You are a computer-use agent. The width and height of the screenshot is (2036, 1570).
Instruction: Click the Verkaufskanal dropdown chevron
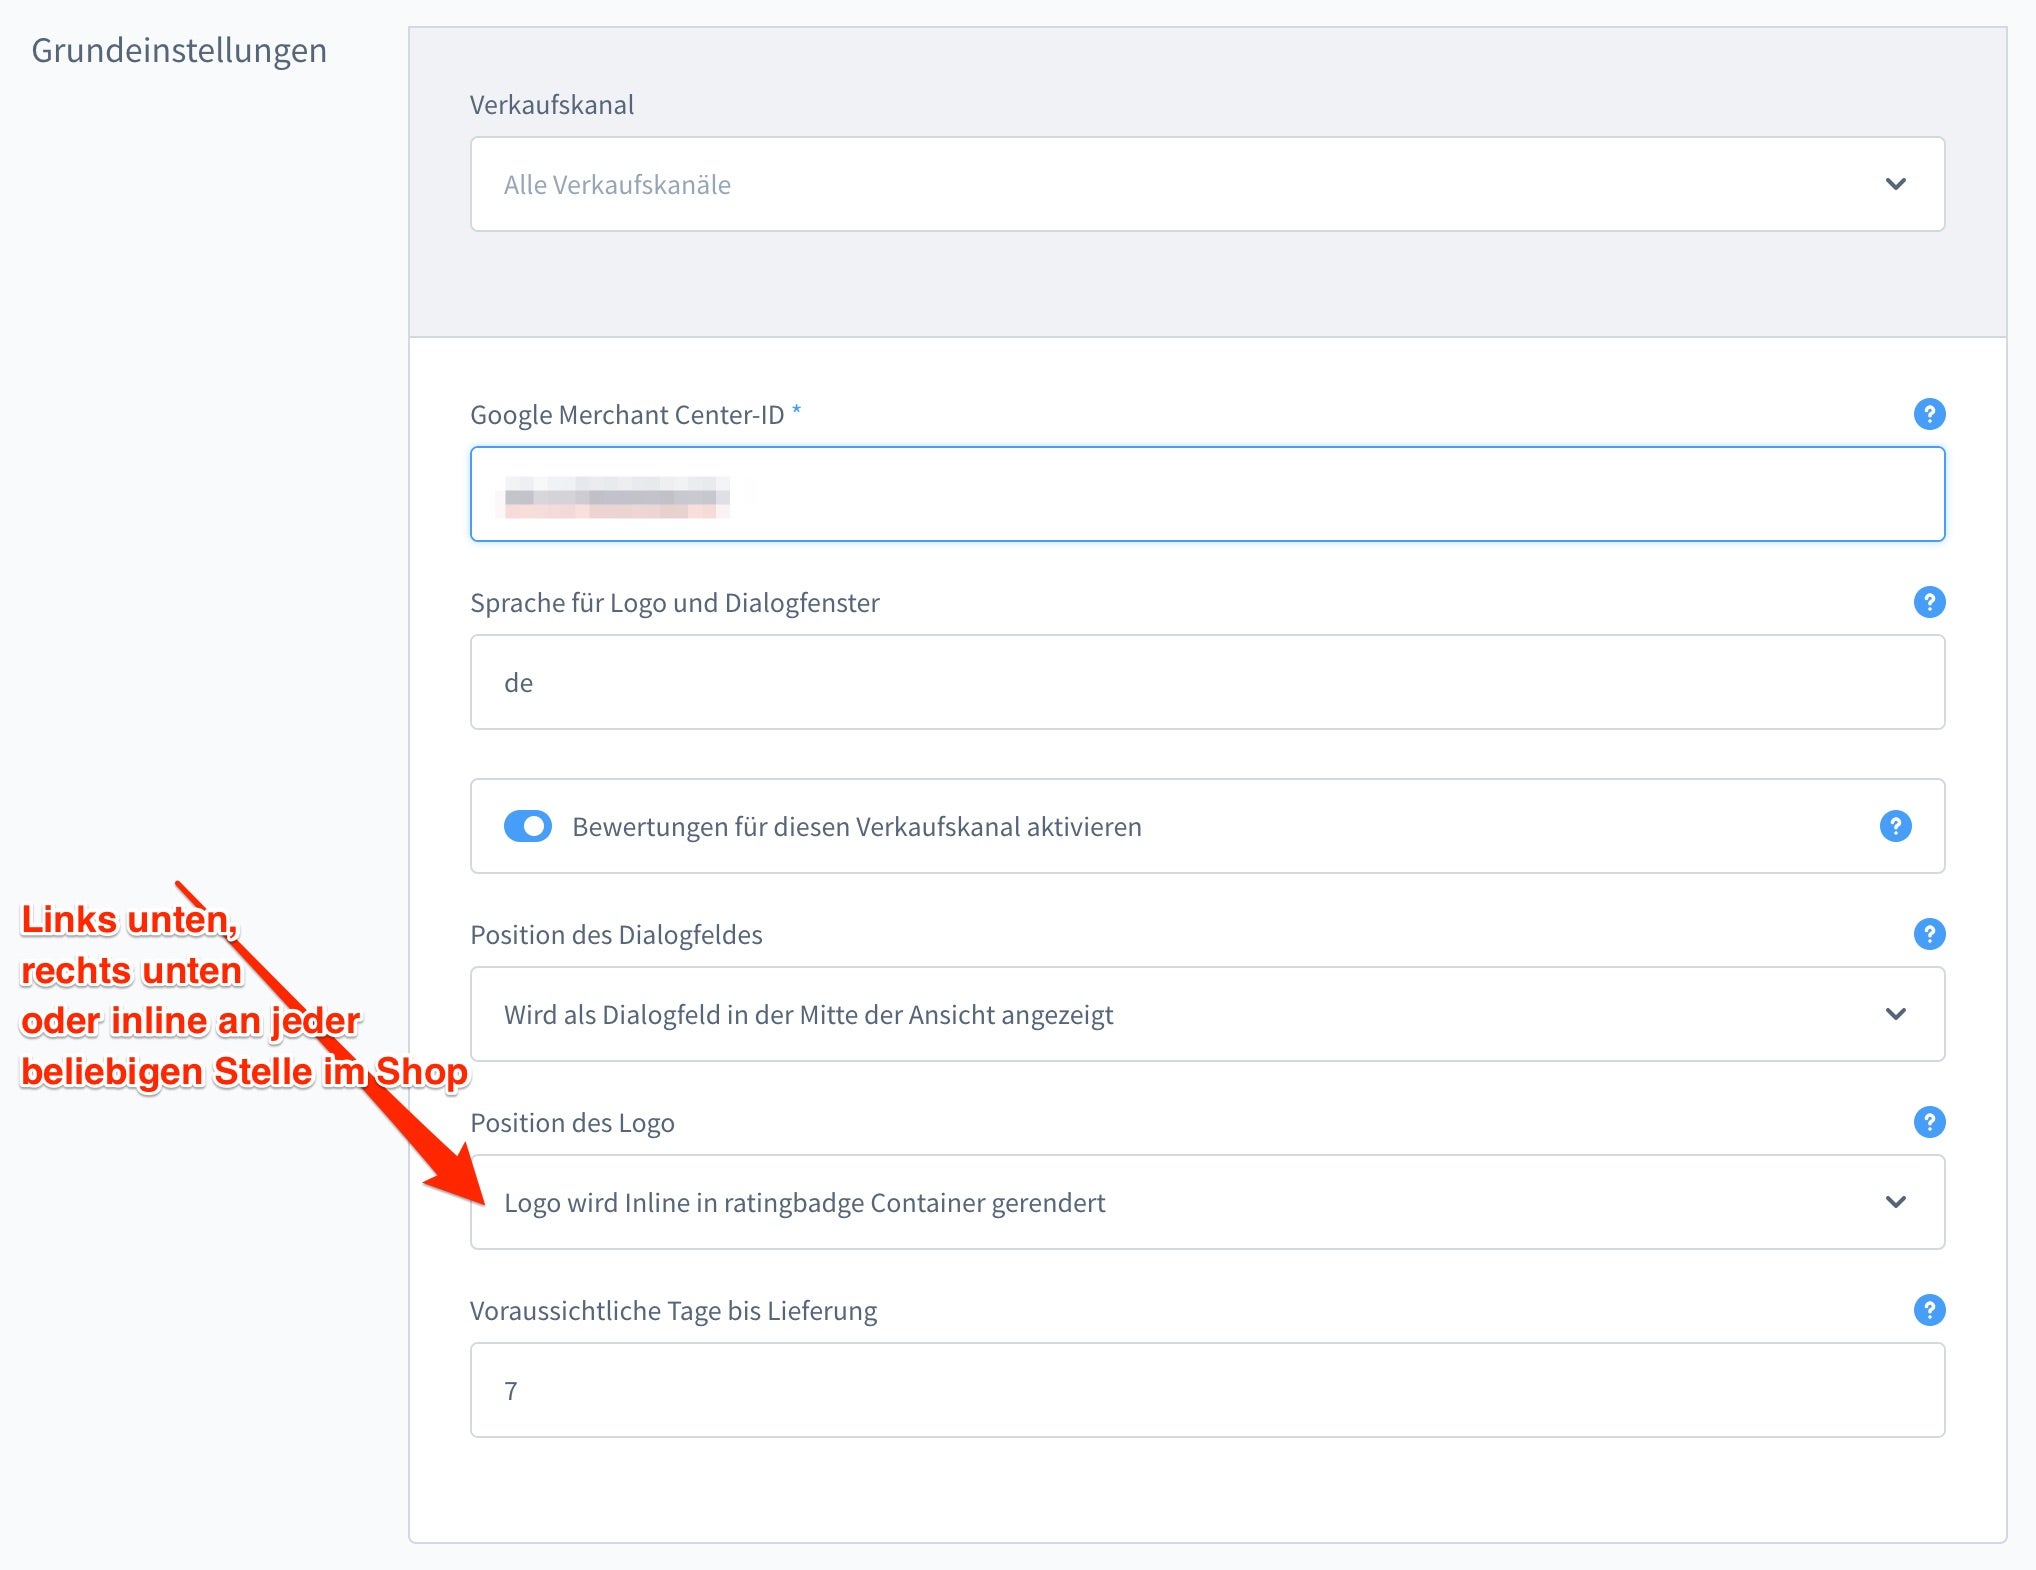tap(1895, 184)
